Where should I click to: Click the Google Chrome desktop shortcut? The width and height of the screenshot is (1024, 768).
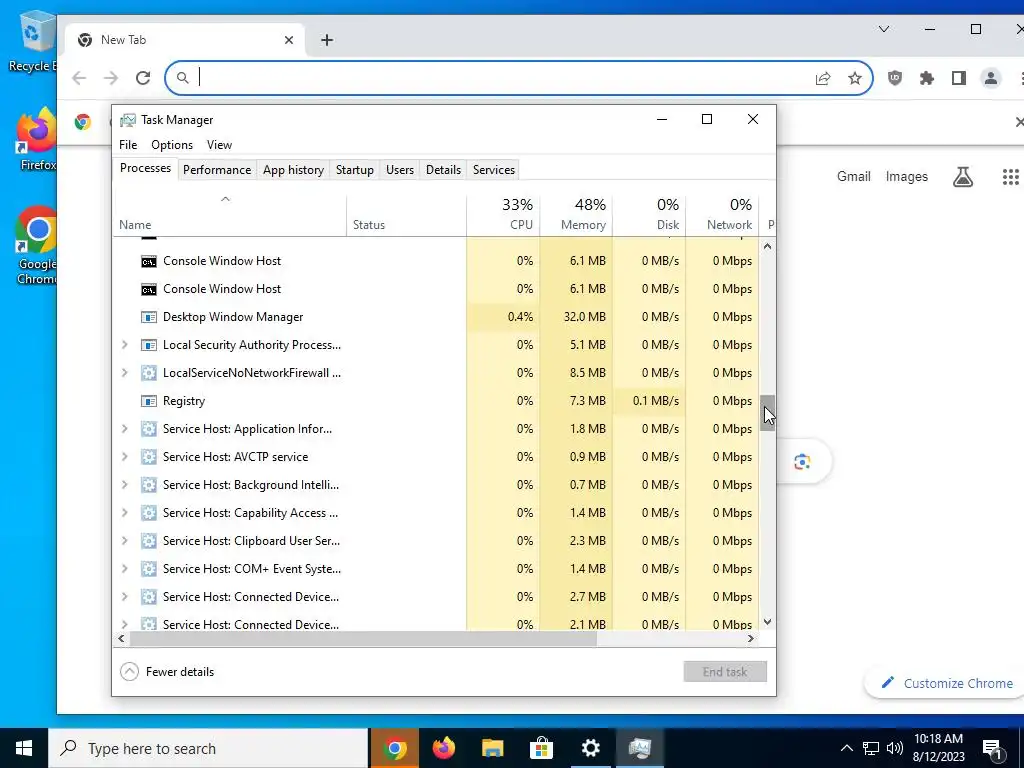(37, 246)
